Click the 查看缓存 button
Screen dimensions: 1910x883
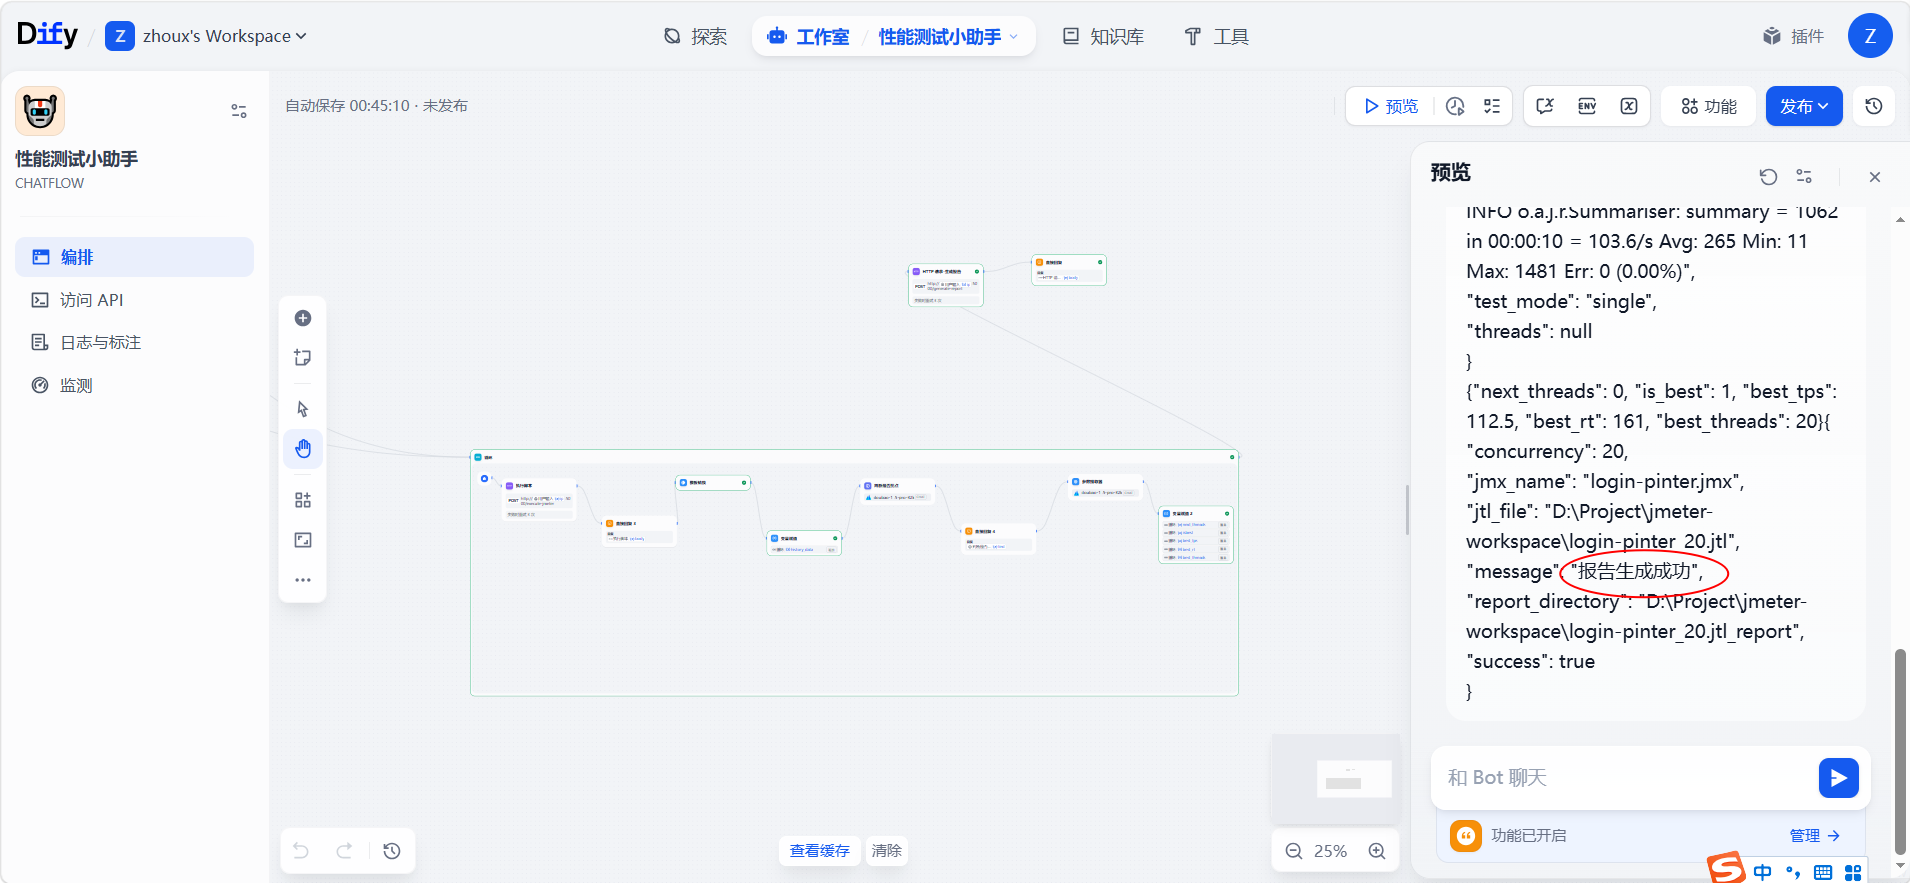(x=819, y=851)
